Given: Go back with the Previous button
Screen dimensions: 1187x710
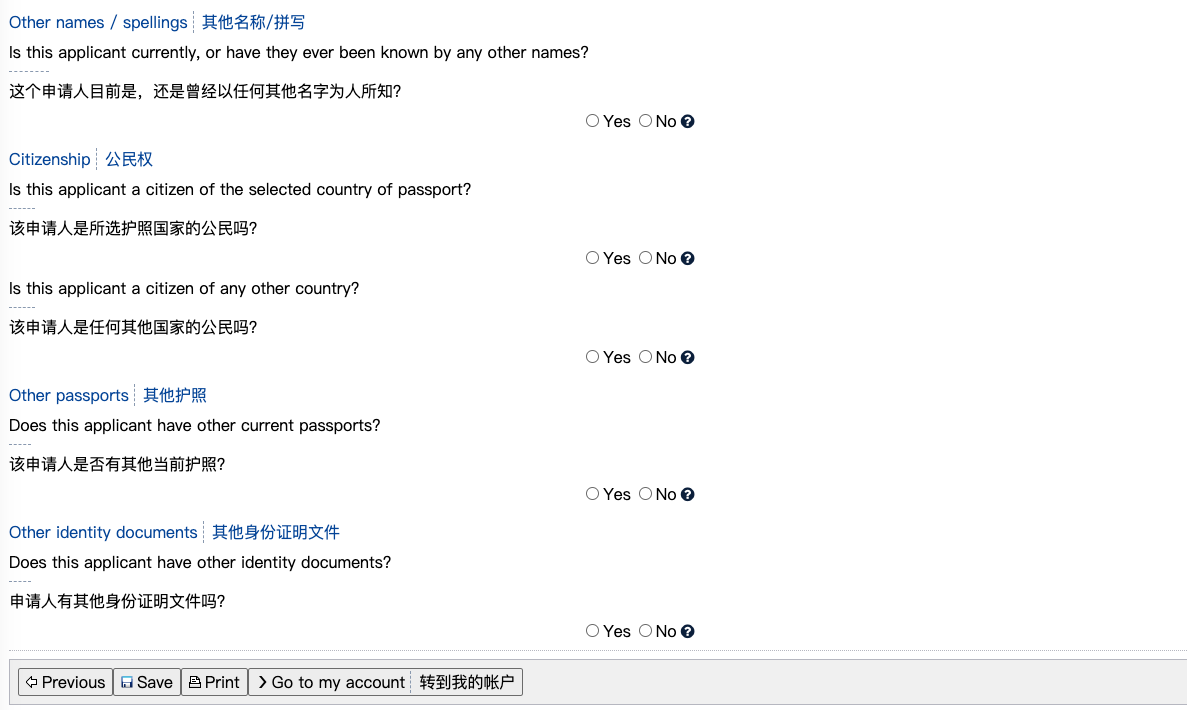Looking at the screenshot, I should click(x=65, y=682).
